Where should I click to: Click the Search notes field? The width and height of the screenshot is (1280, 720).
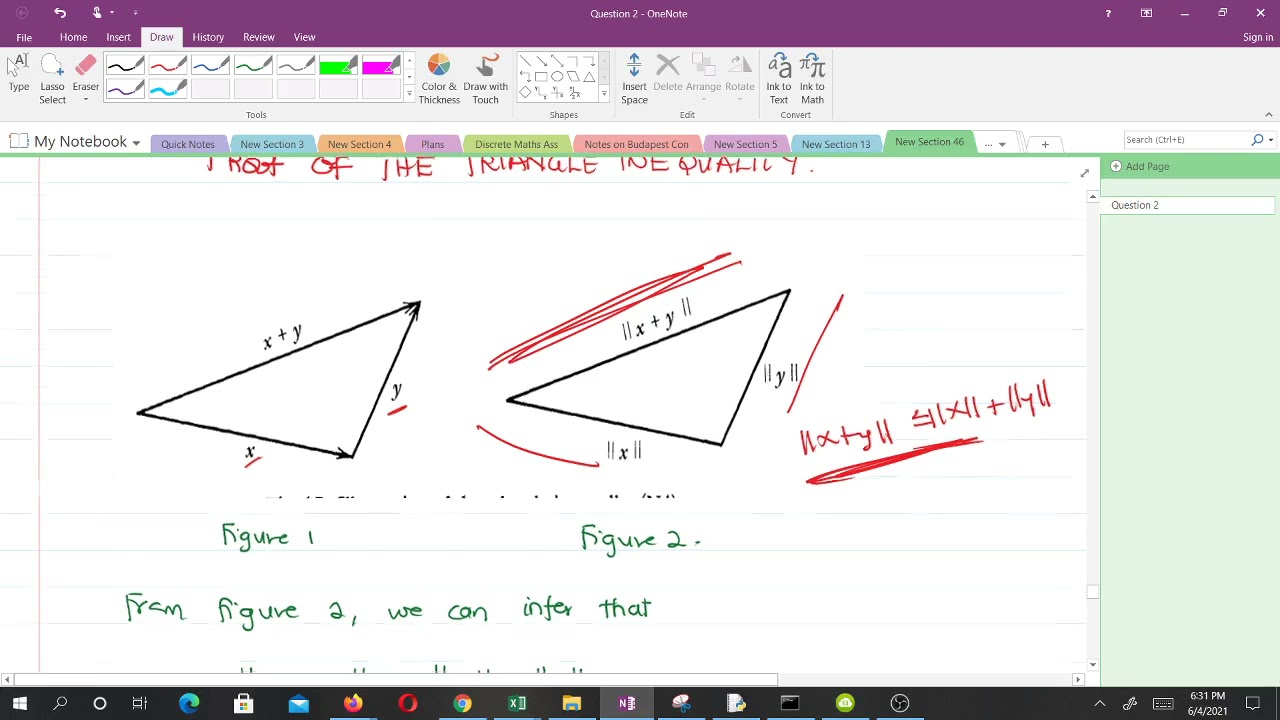[x=1187, y=140]
